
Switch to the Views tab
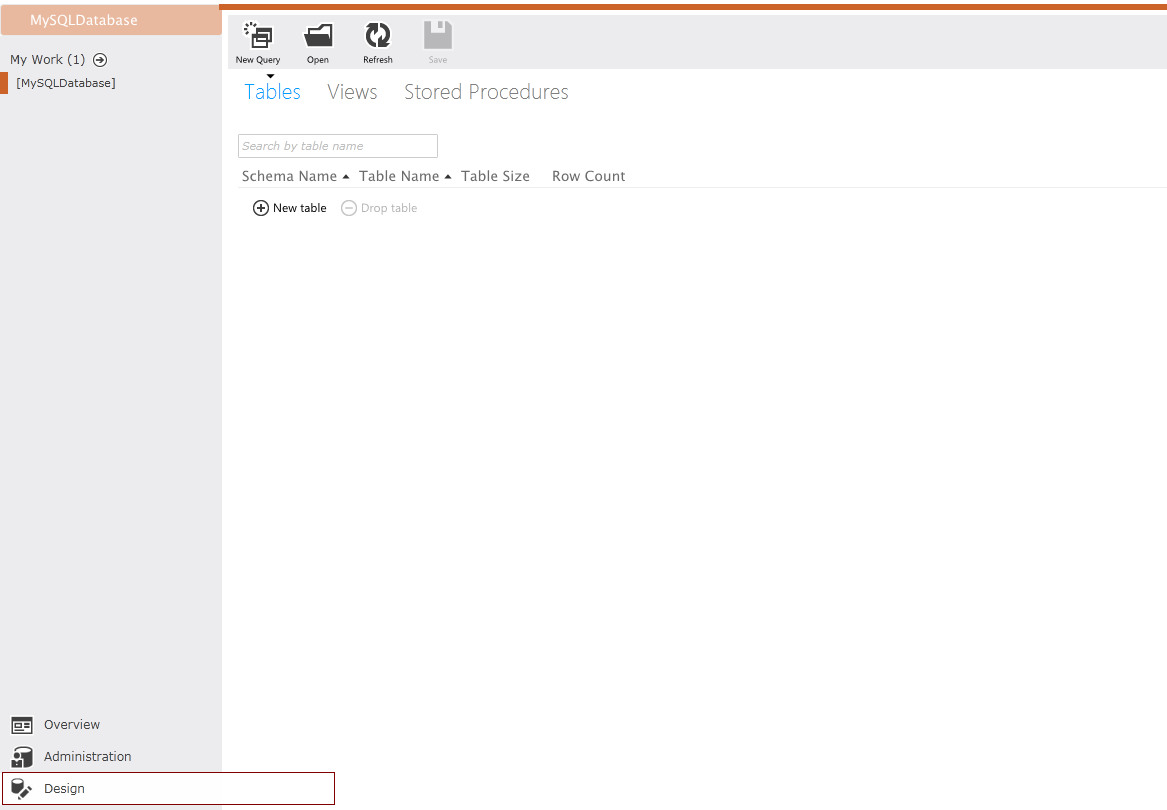352,92
